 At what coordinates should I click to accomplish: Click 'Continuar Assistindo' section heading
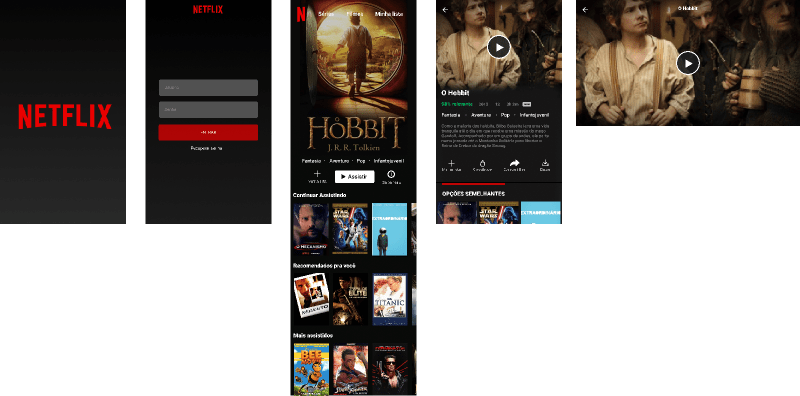click(x=319, y=195)
